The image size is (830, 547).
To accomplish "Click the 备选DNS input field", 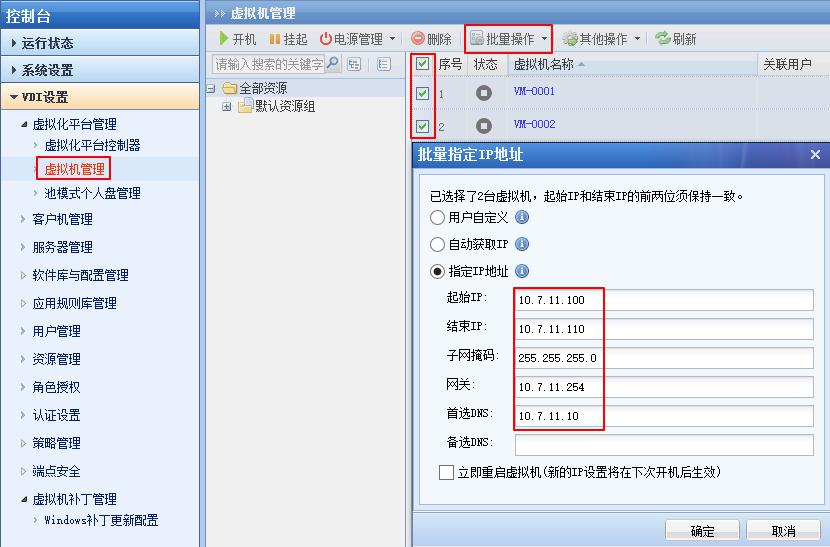I will pyautogui.click(x=664, y=444).
